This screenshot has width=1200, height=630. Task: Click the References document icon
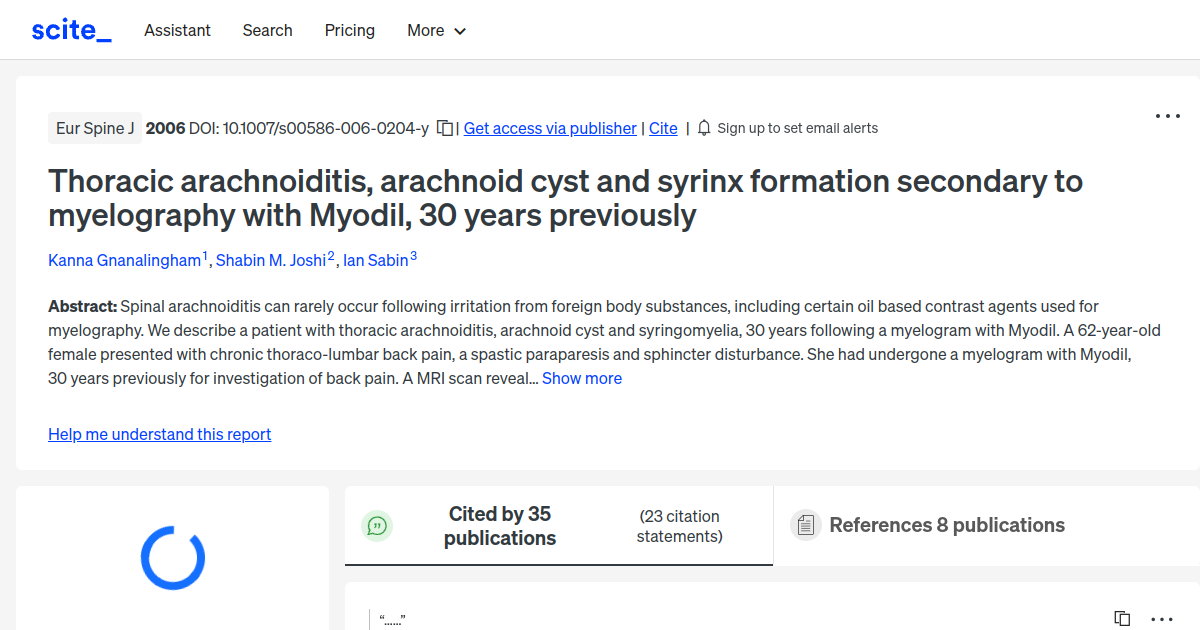coord(805,525)
